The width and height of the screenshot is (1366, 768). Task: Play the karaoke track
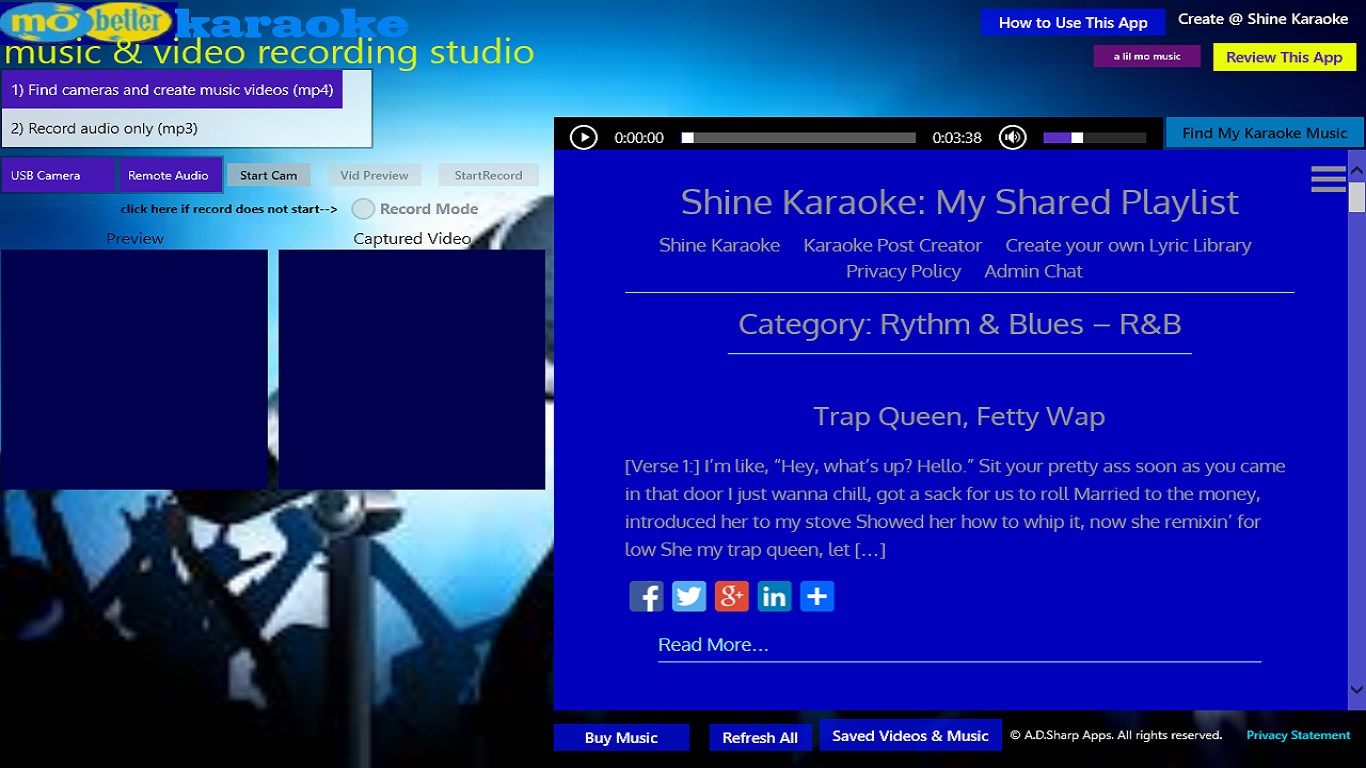[584, 137]
